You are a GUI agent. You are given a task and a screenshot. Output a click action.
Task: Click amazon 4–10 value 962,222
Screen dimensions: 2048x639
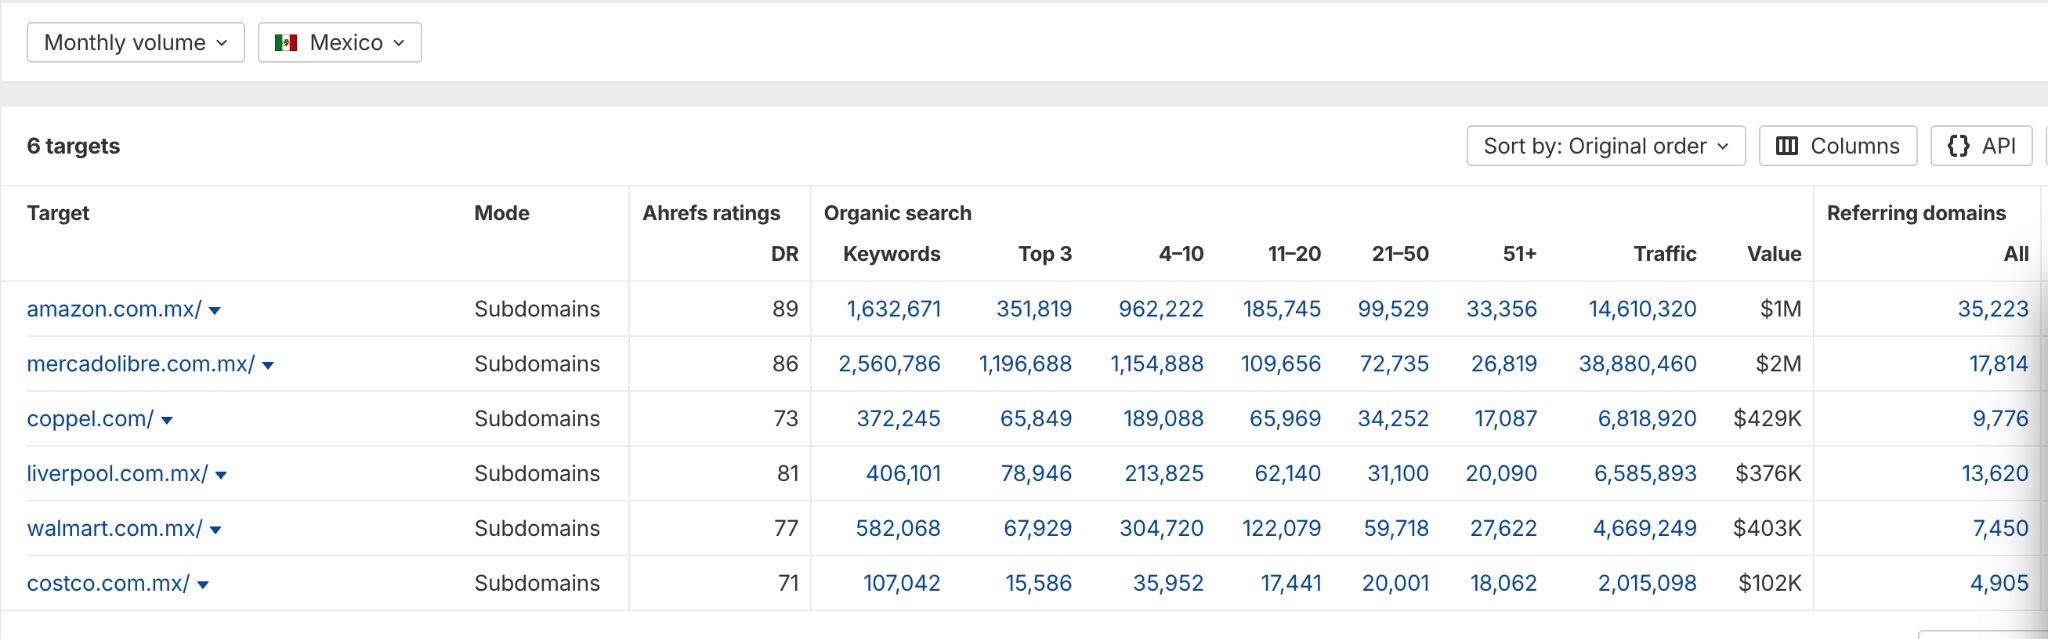point(1161,309)
